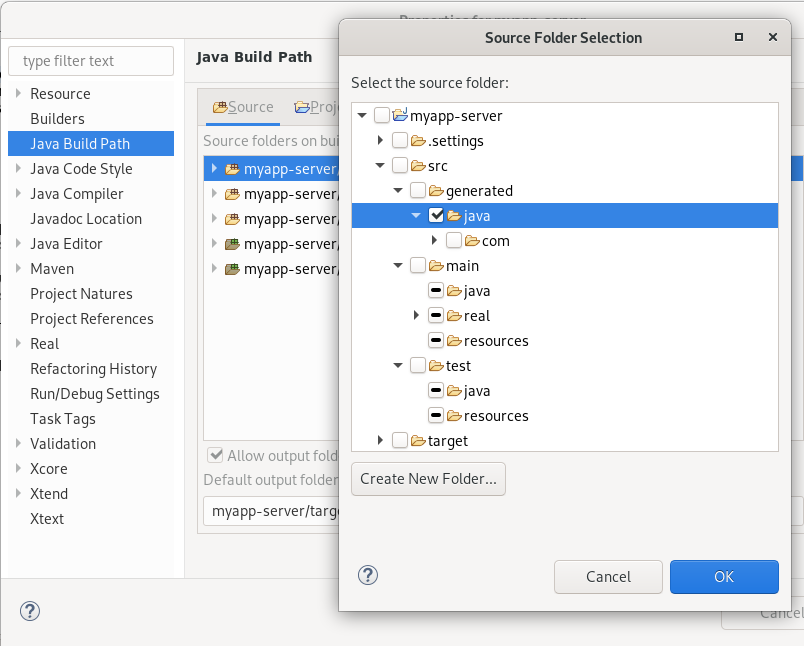Cancel the Source Folder Selection dialog
Viewport: 804px width, 646px height.
[608, 577]
